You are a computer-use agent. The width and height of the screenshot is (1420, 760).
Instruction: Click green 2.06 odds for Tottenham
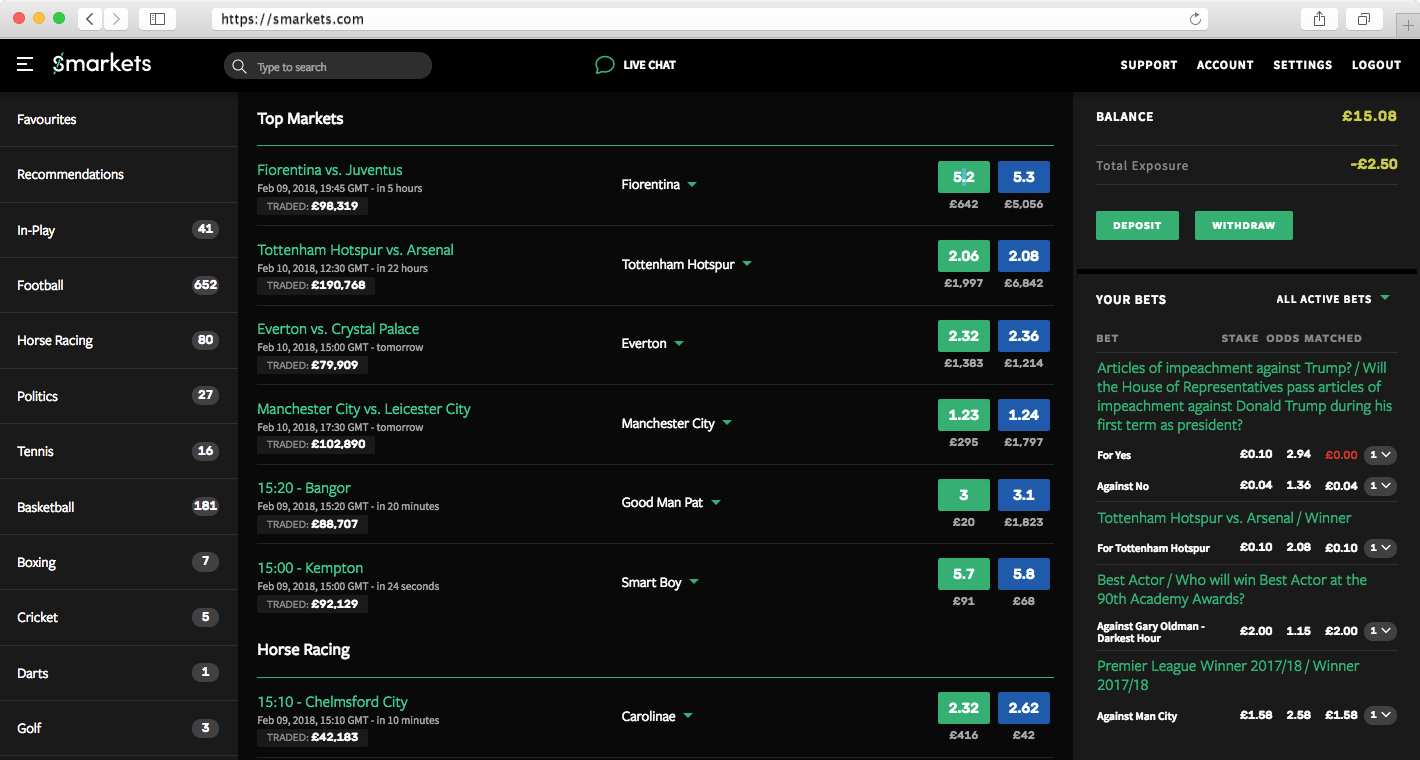click(x=963, y=256)
